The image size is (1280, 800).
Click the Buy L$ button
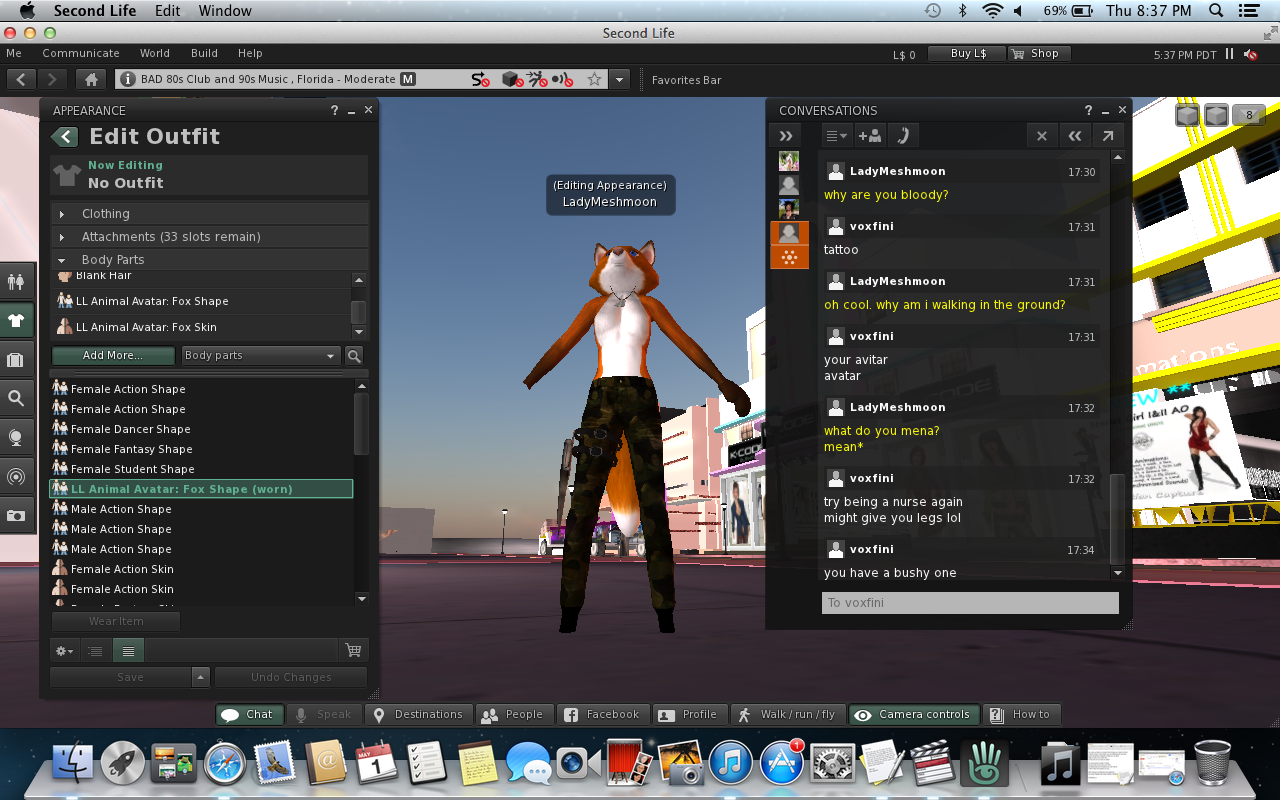[966, 54]
